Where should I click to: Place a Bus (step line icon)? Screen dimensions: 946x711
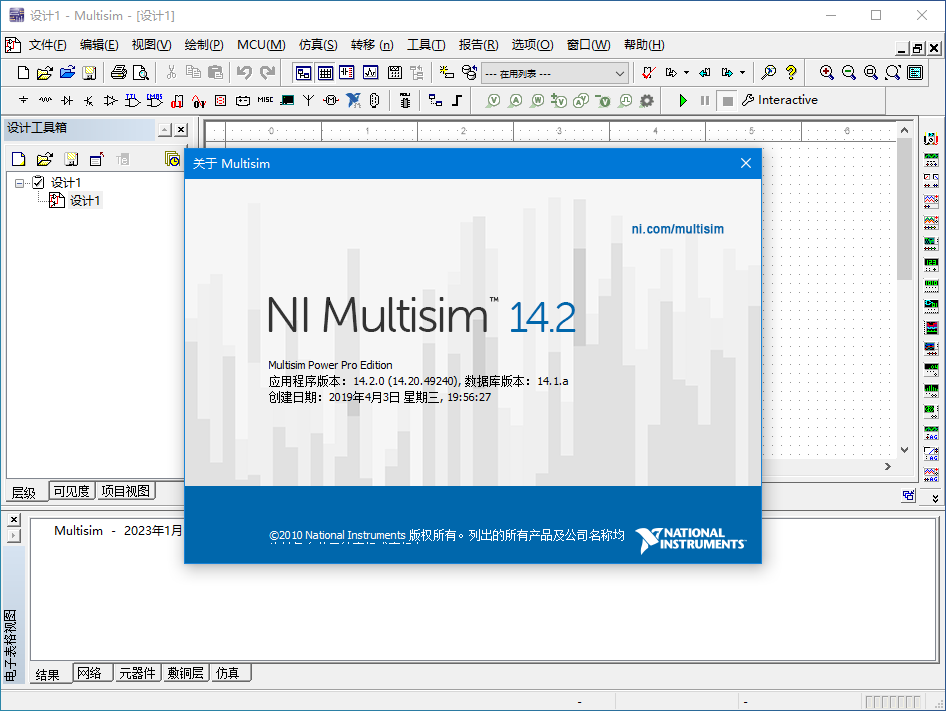click(x=457, y=100)
